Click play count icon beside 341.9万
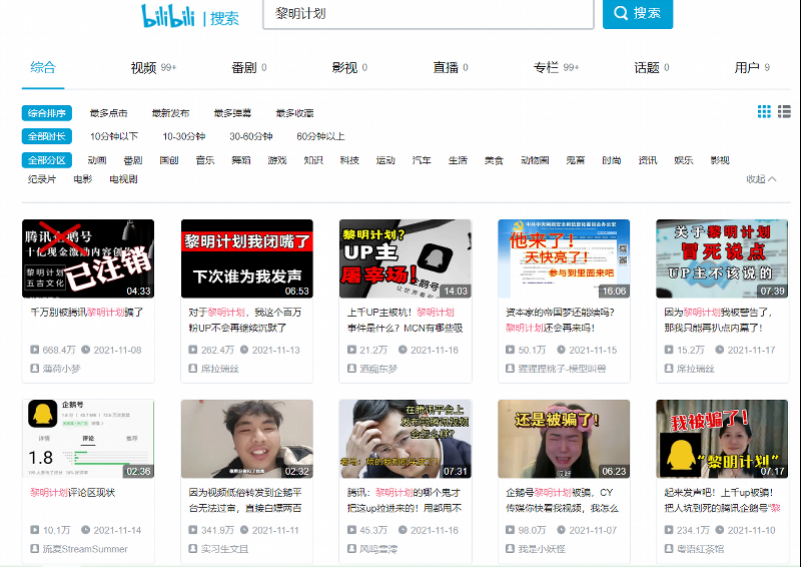The image size is (801, 567). (x=193, y=530)
